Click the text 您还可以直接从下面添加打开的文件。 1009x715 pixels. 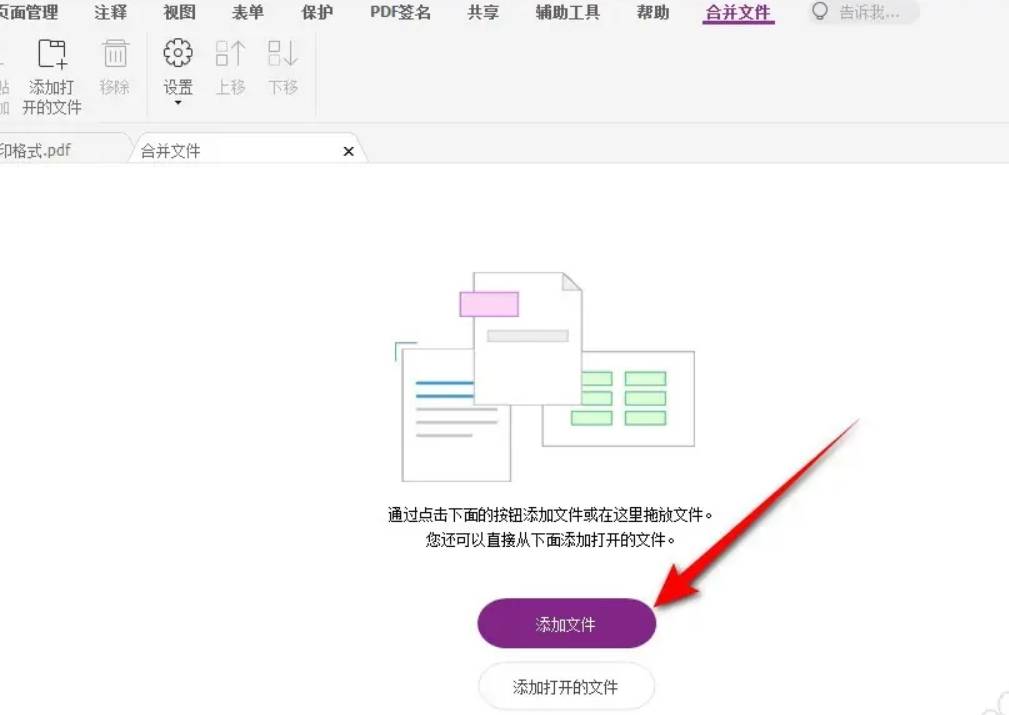tap(551, 539)
